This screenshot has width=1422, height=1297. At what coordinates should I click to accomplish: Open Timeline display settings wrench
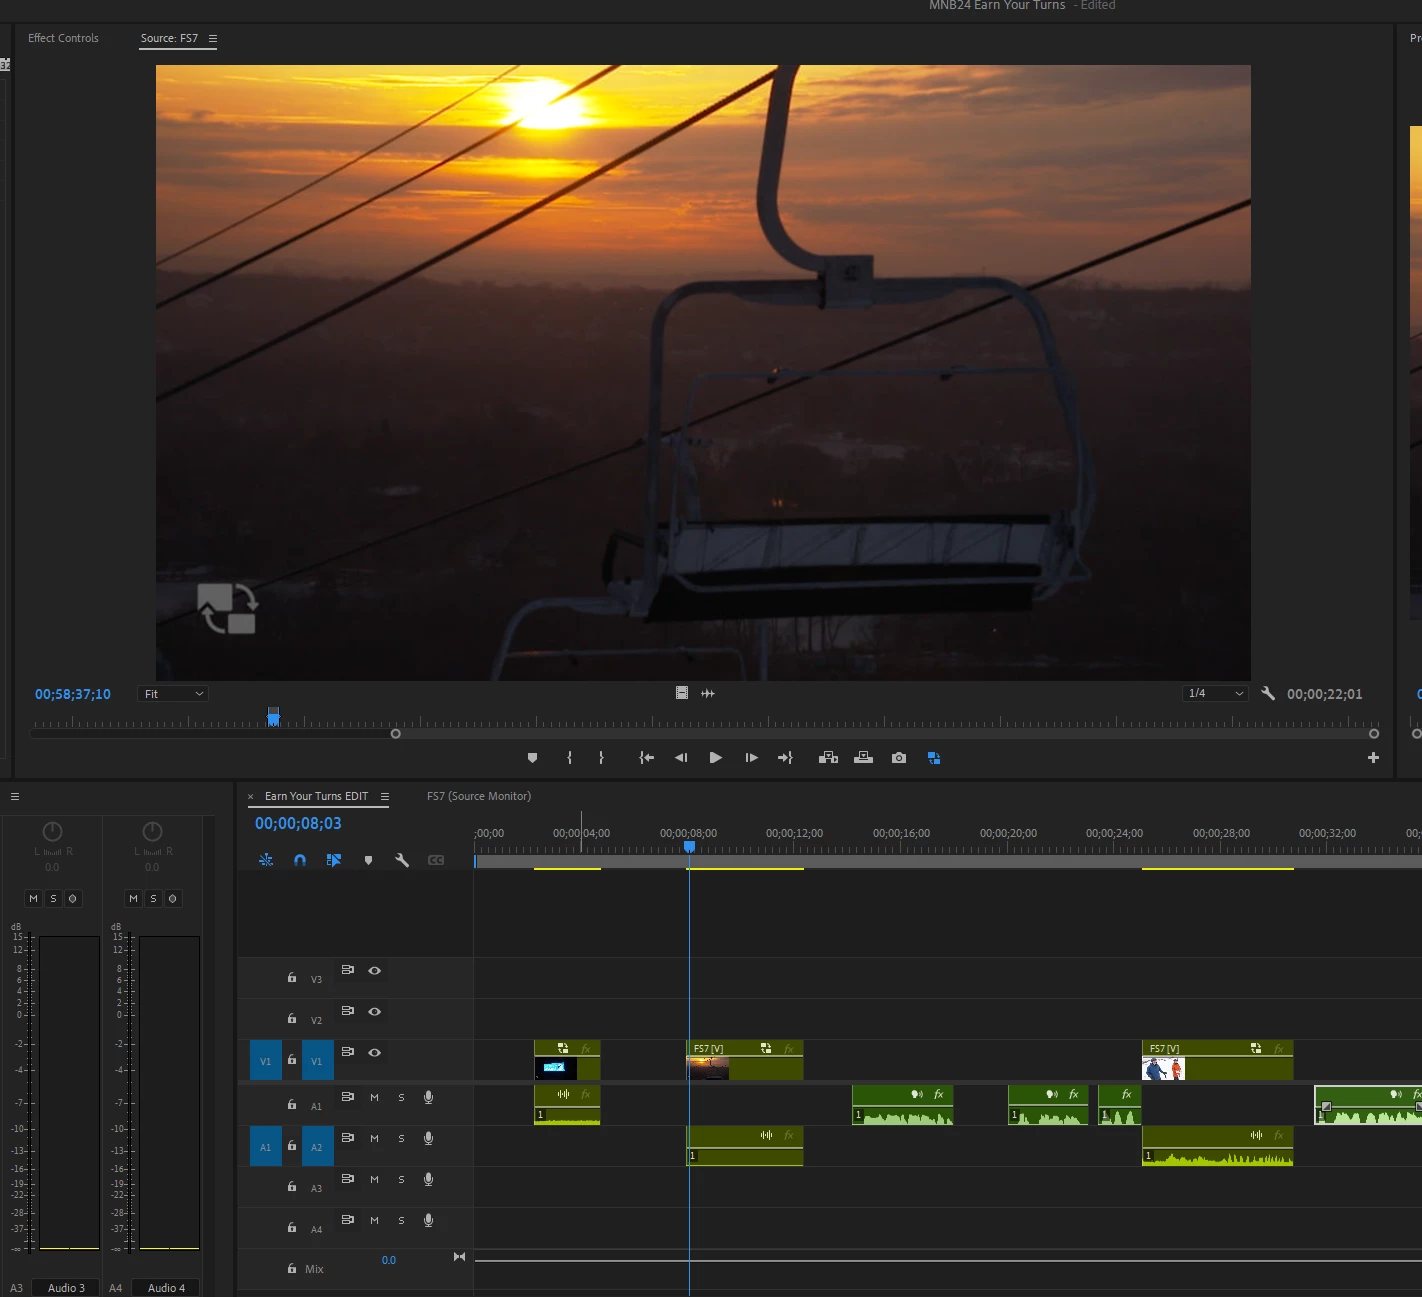click(x=402, y=860)
